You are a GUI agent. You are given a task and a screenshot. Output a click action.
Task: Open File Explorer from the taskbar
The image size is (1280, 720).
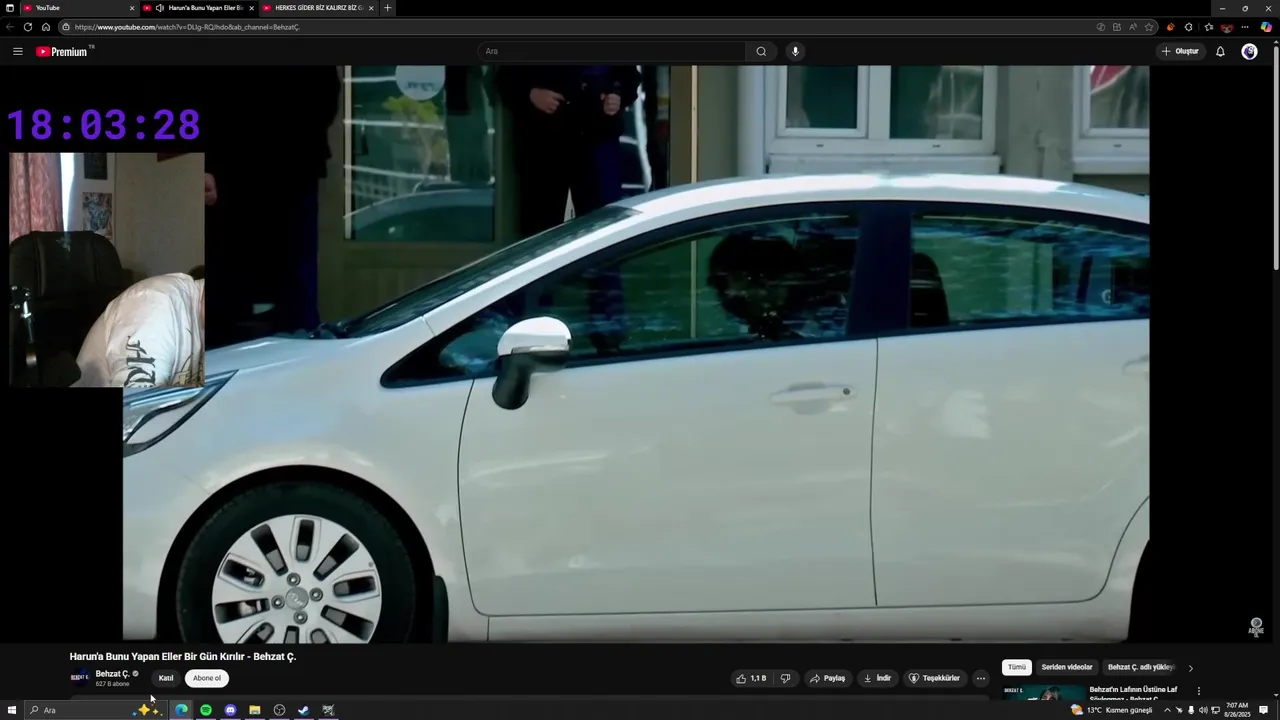tap(255, 710)
